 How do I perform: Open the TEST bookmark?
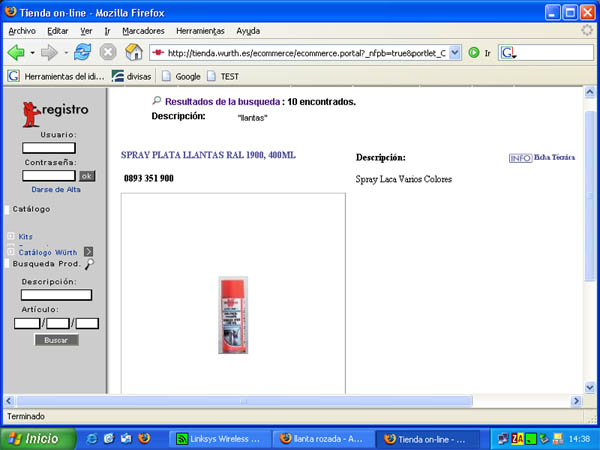223,76
